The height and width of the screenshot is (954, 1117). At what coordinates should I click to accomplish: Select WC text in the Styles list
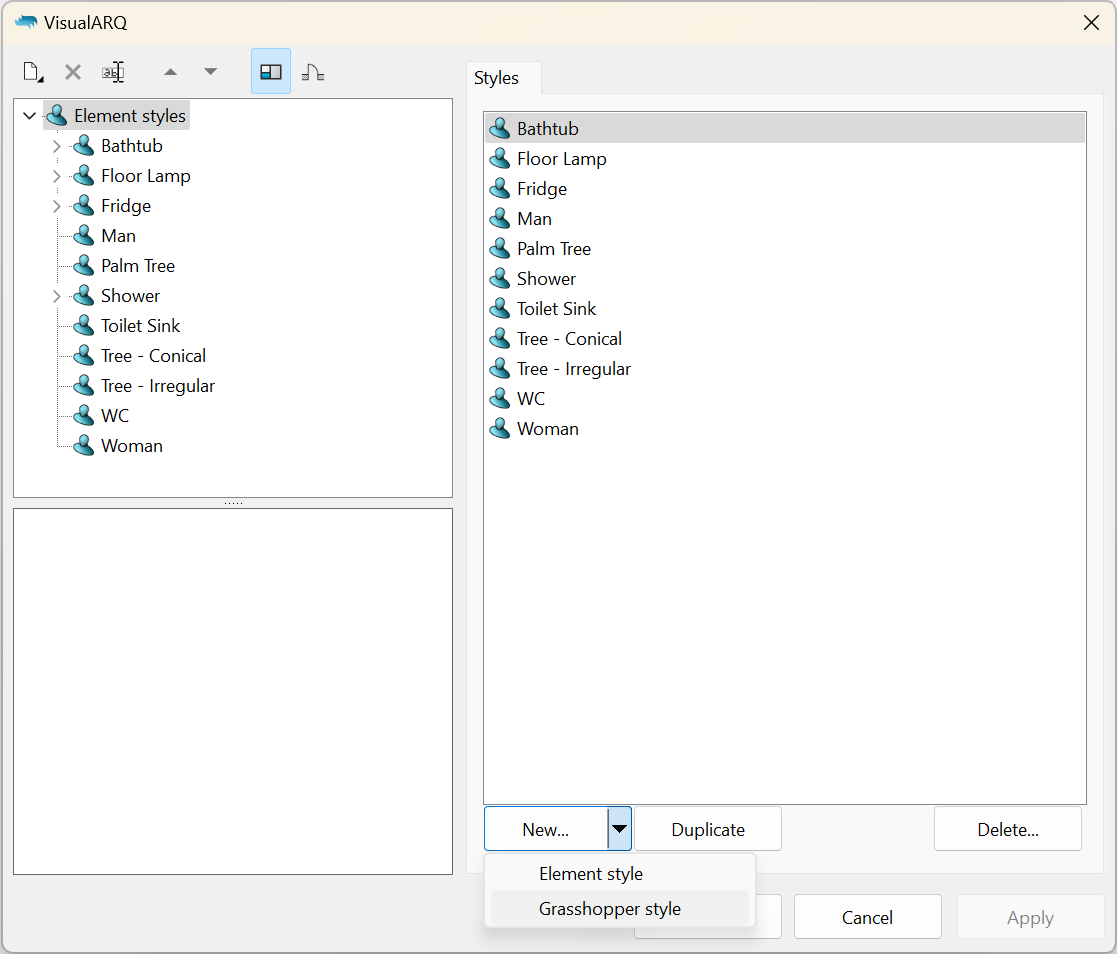531,398
